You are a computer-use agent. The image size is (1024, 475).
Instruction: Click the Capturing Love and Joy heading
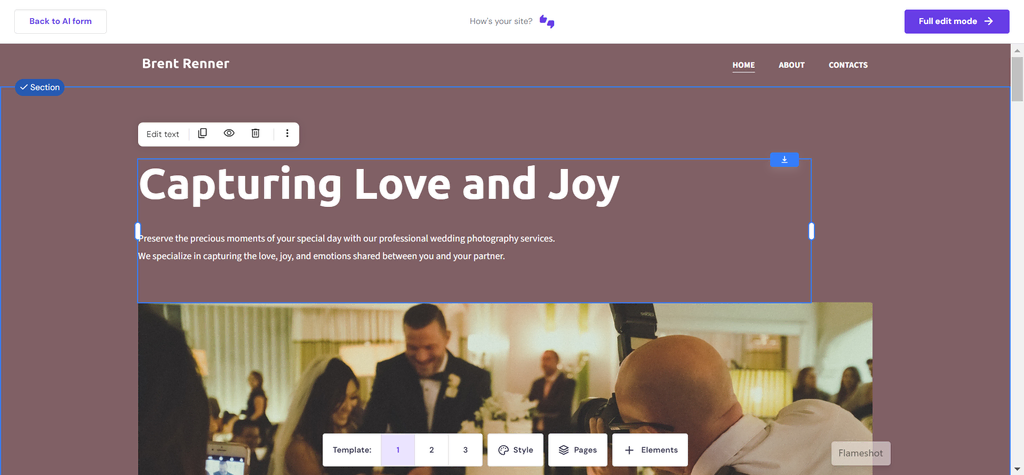[x=379, y=184]
